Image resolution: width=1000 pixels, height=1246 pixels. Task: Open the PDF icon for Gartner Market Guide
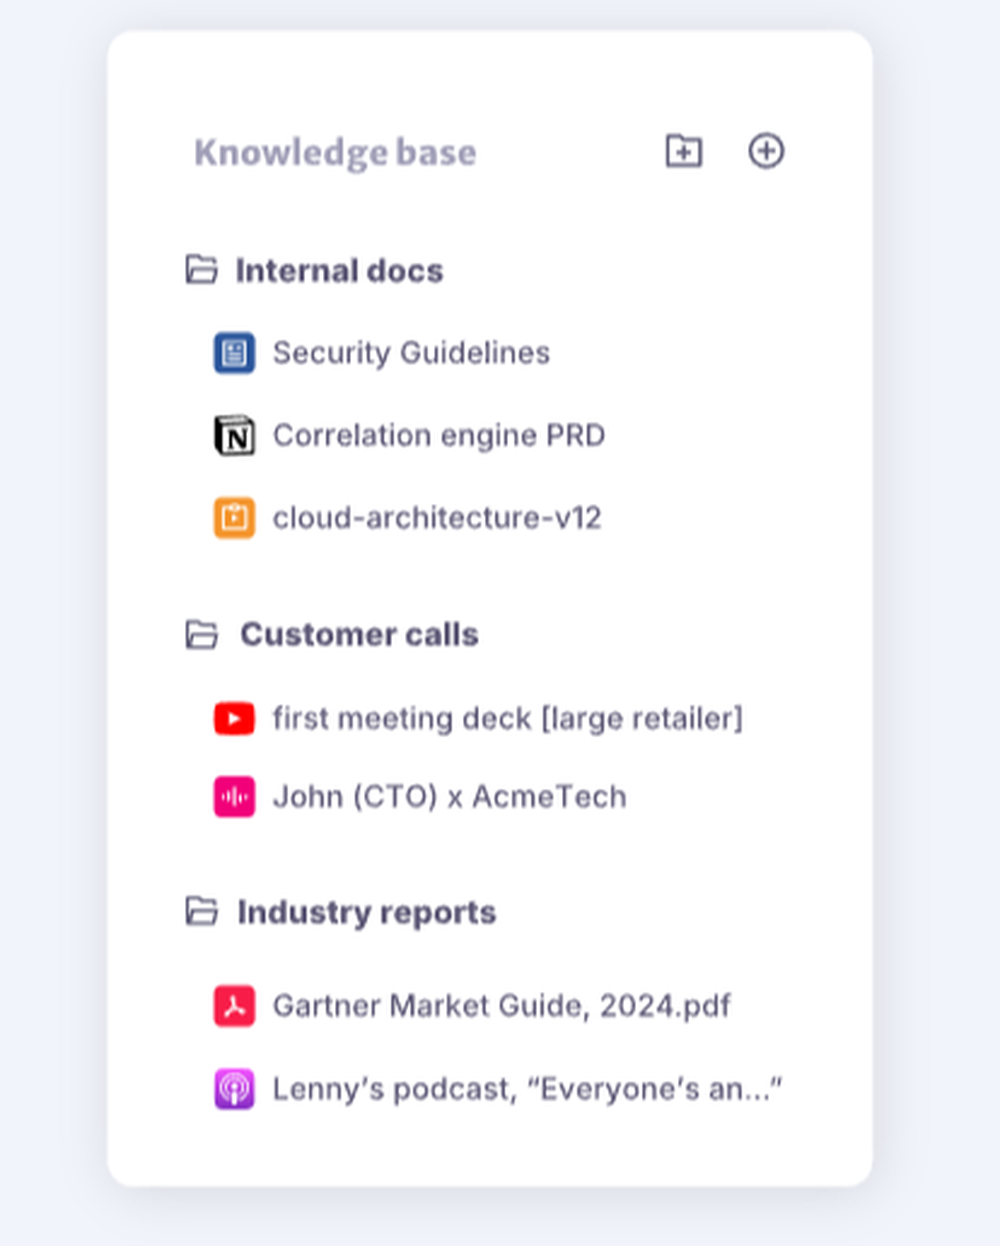point(233,1006)
